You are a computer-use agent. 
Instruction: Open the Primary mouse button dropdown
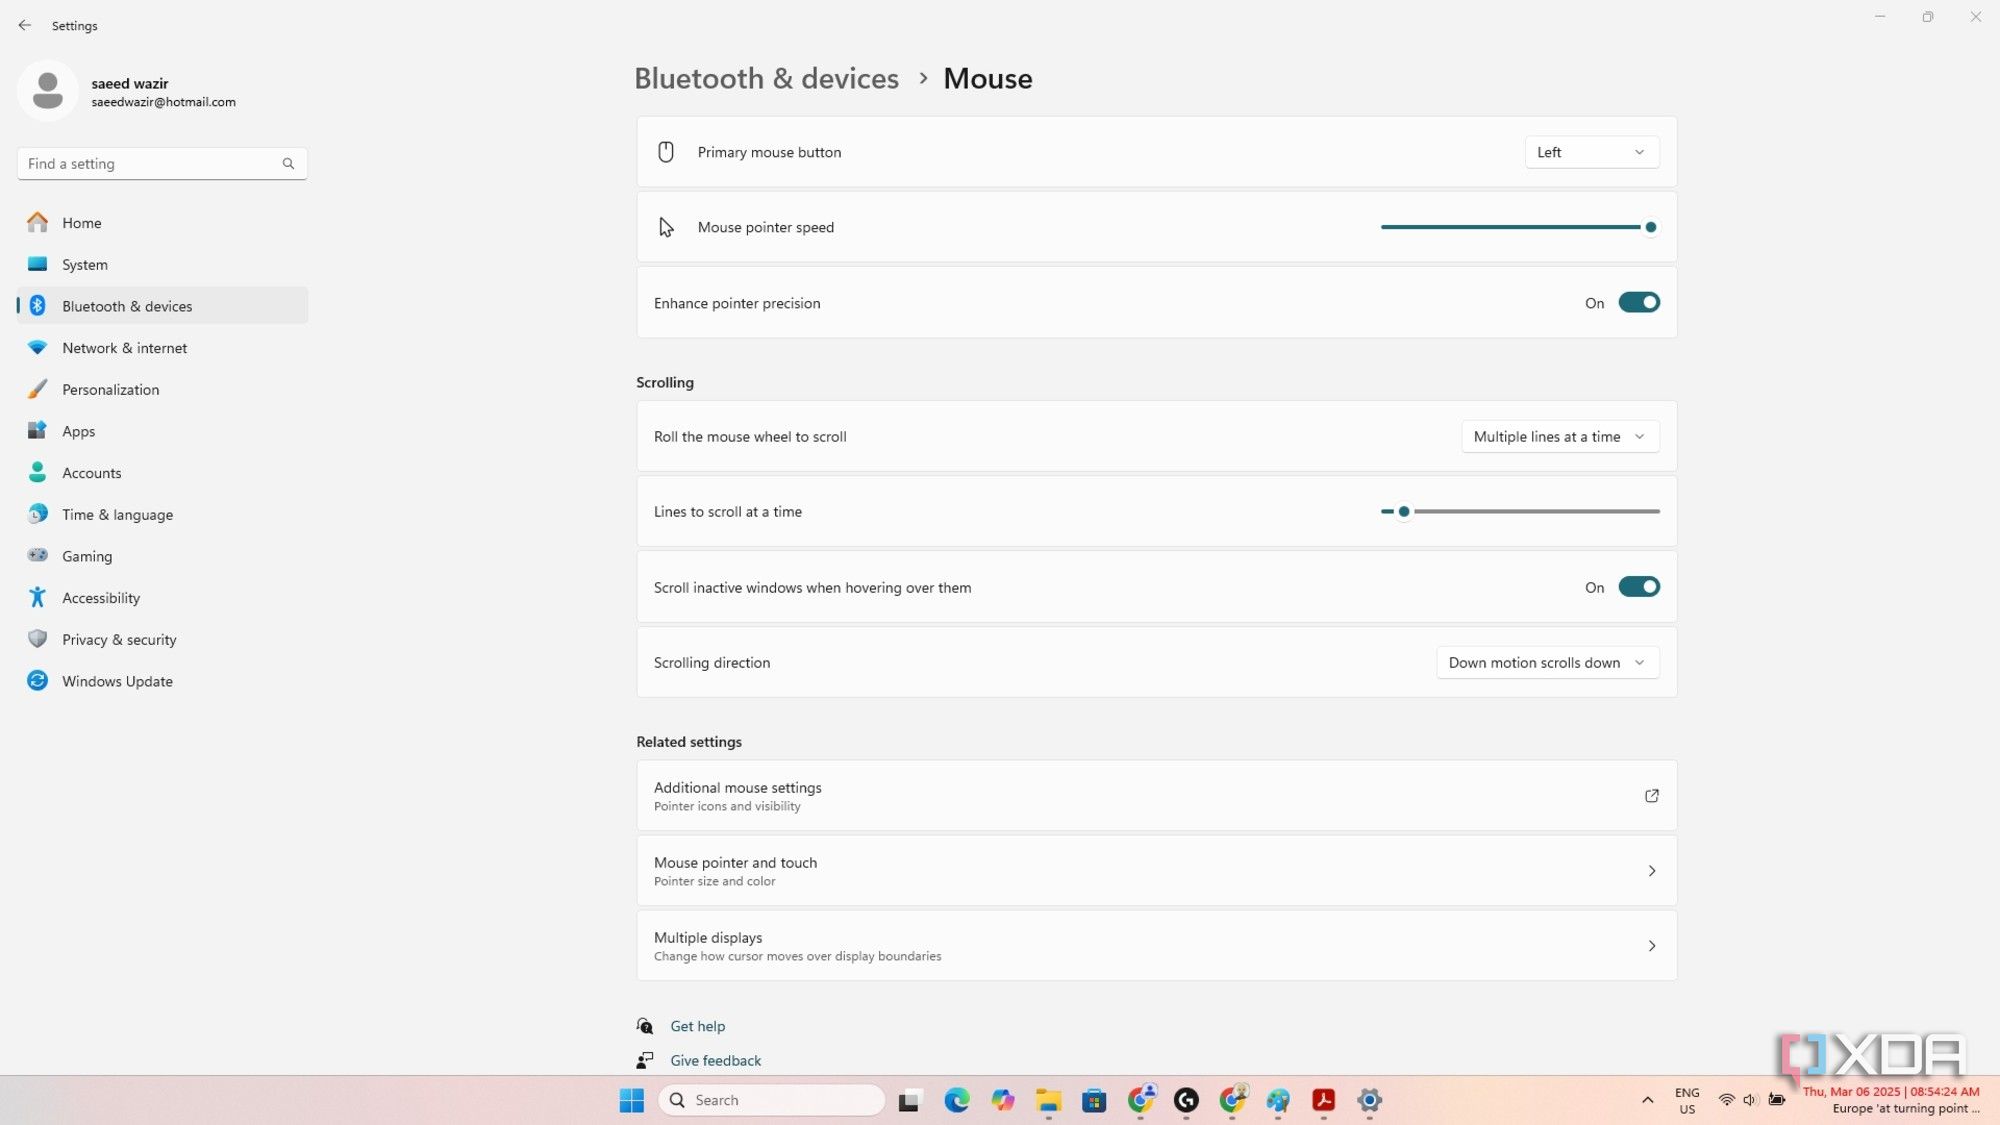[1590, 152]
